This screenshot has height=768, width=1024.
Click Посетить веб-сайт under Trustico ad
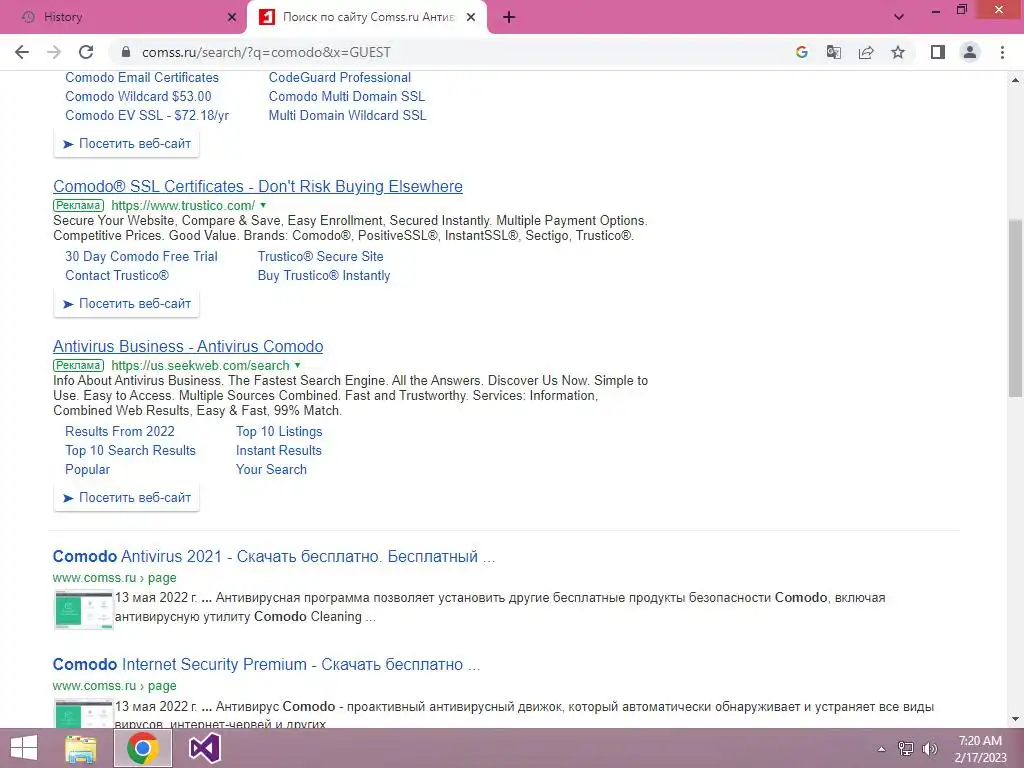click(127, 304)
